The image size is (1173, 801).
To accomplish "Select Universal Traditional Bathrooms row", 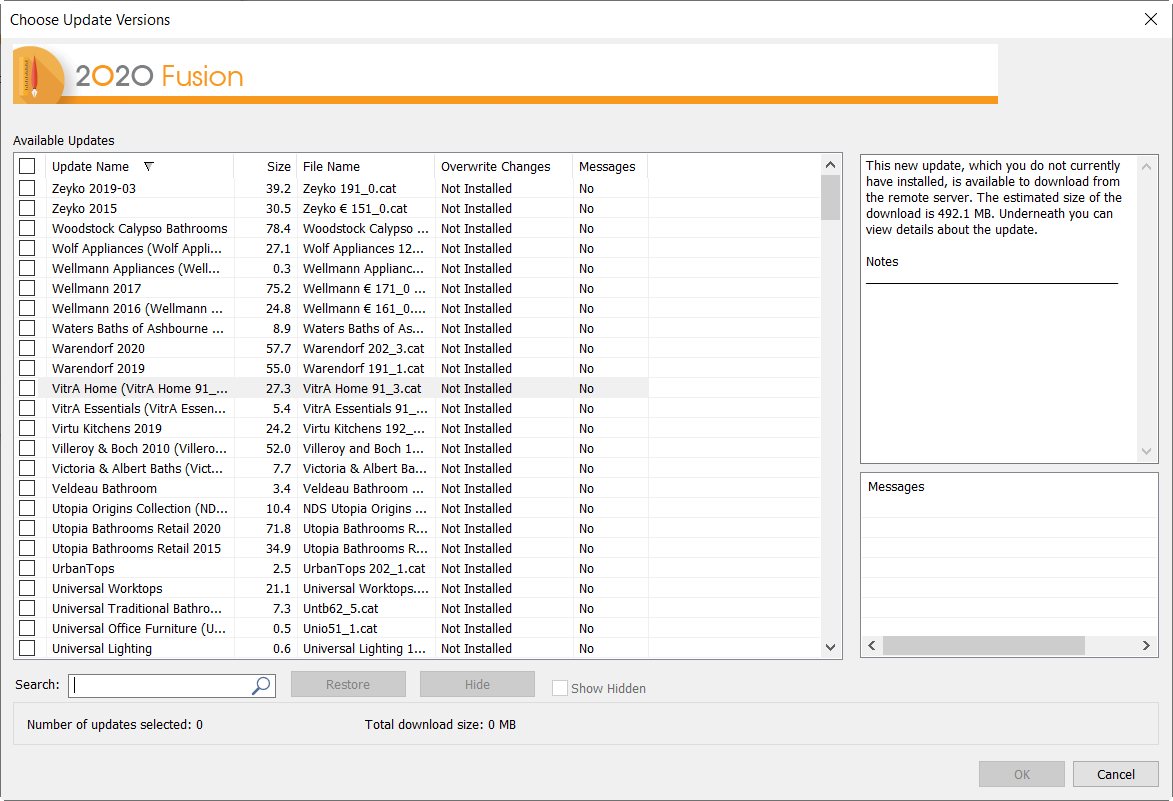I will [x=137, y=609].
